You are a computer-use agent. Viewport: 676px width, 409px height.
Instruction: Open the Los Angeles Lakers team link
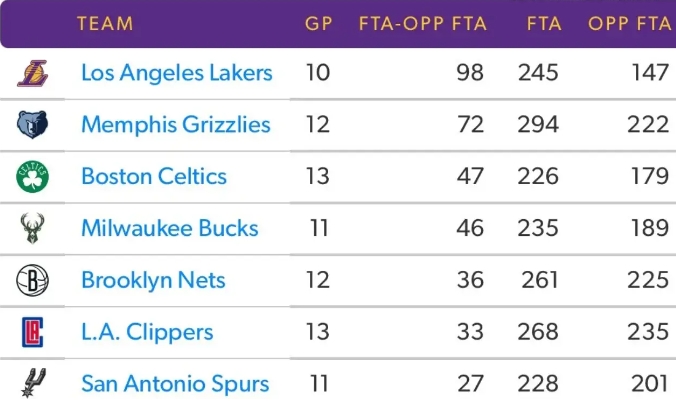(x=176, y=73)
